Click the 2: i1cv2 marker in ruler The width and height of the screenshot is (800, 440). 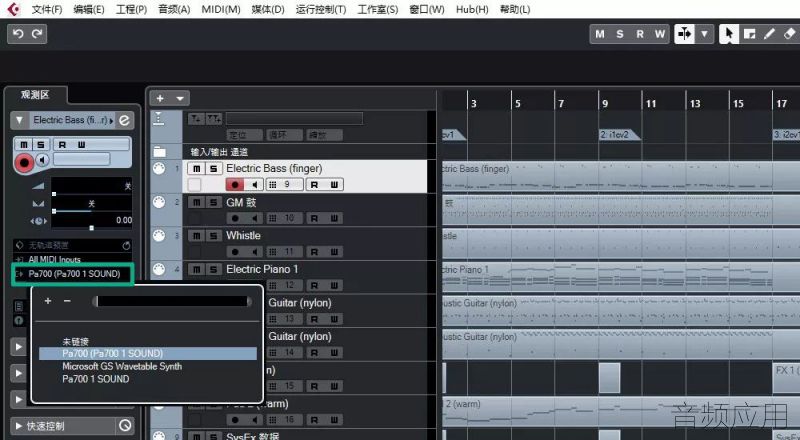pos(619,135)
